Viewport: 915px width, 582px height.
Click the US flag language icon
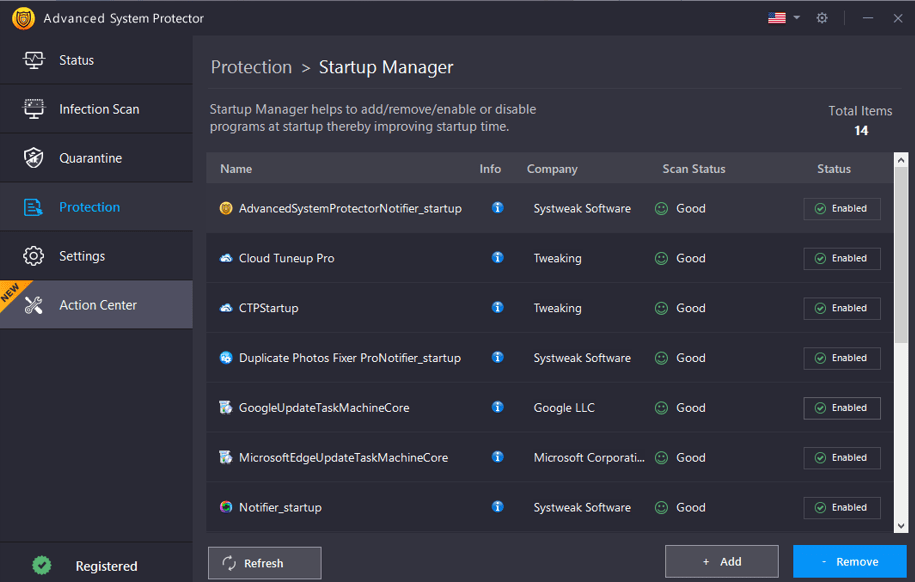pyautogui.click(x=777, y=18)
